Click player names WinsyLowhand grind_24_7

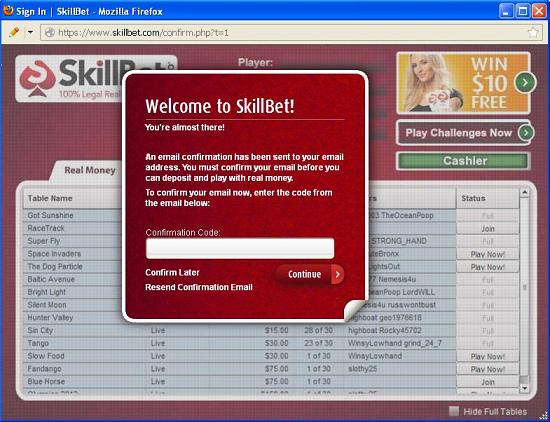tap(395, 343)
